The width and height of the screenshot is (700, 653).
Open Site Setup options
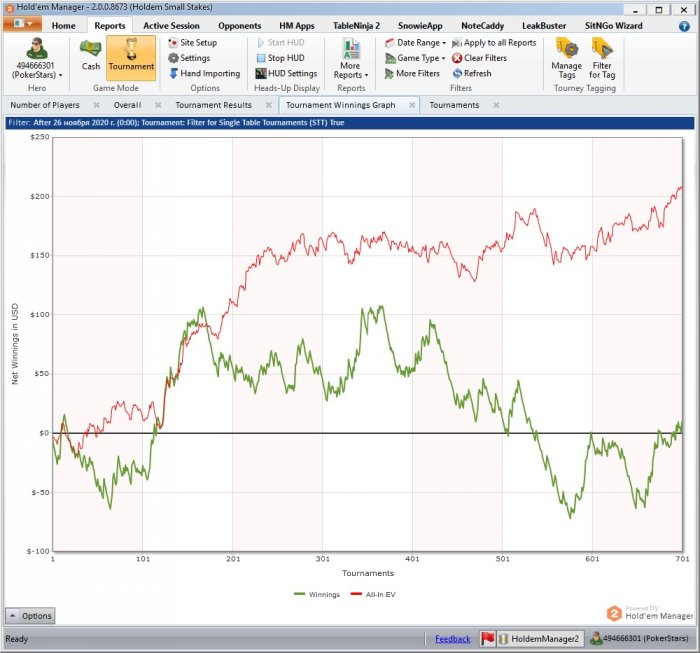click(192, 43)
